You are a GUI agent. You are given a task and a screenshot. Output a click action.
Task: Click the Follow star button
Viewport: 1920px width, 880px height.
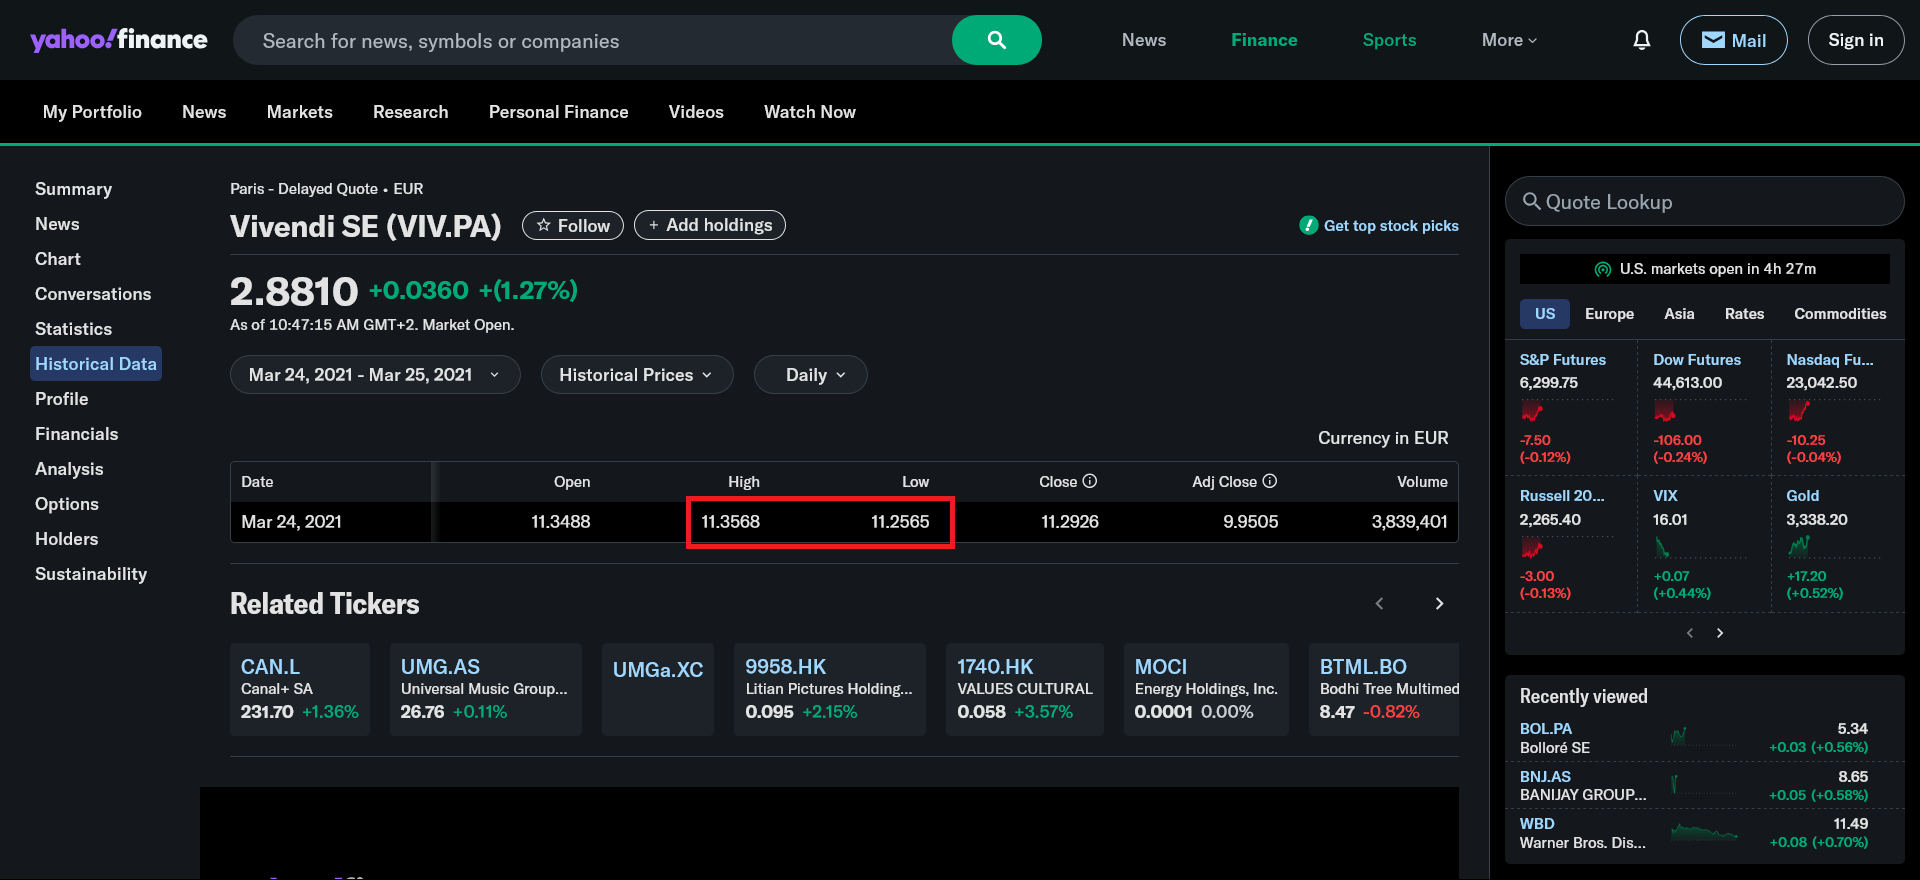[x=573, y=225]
